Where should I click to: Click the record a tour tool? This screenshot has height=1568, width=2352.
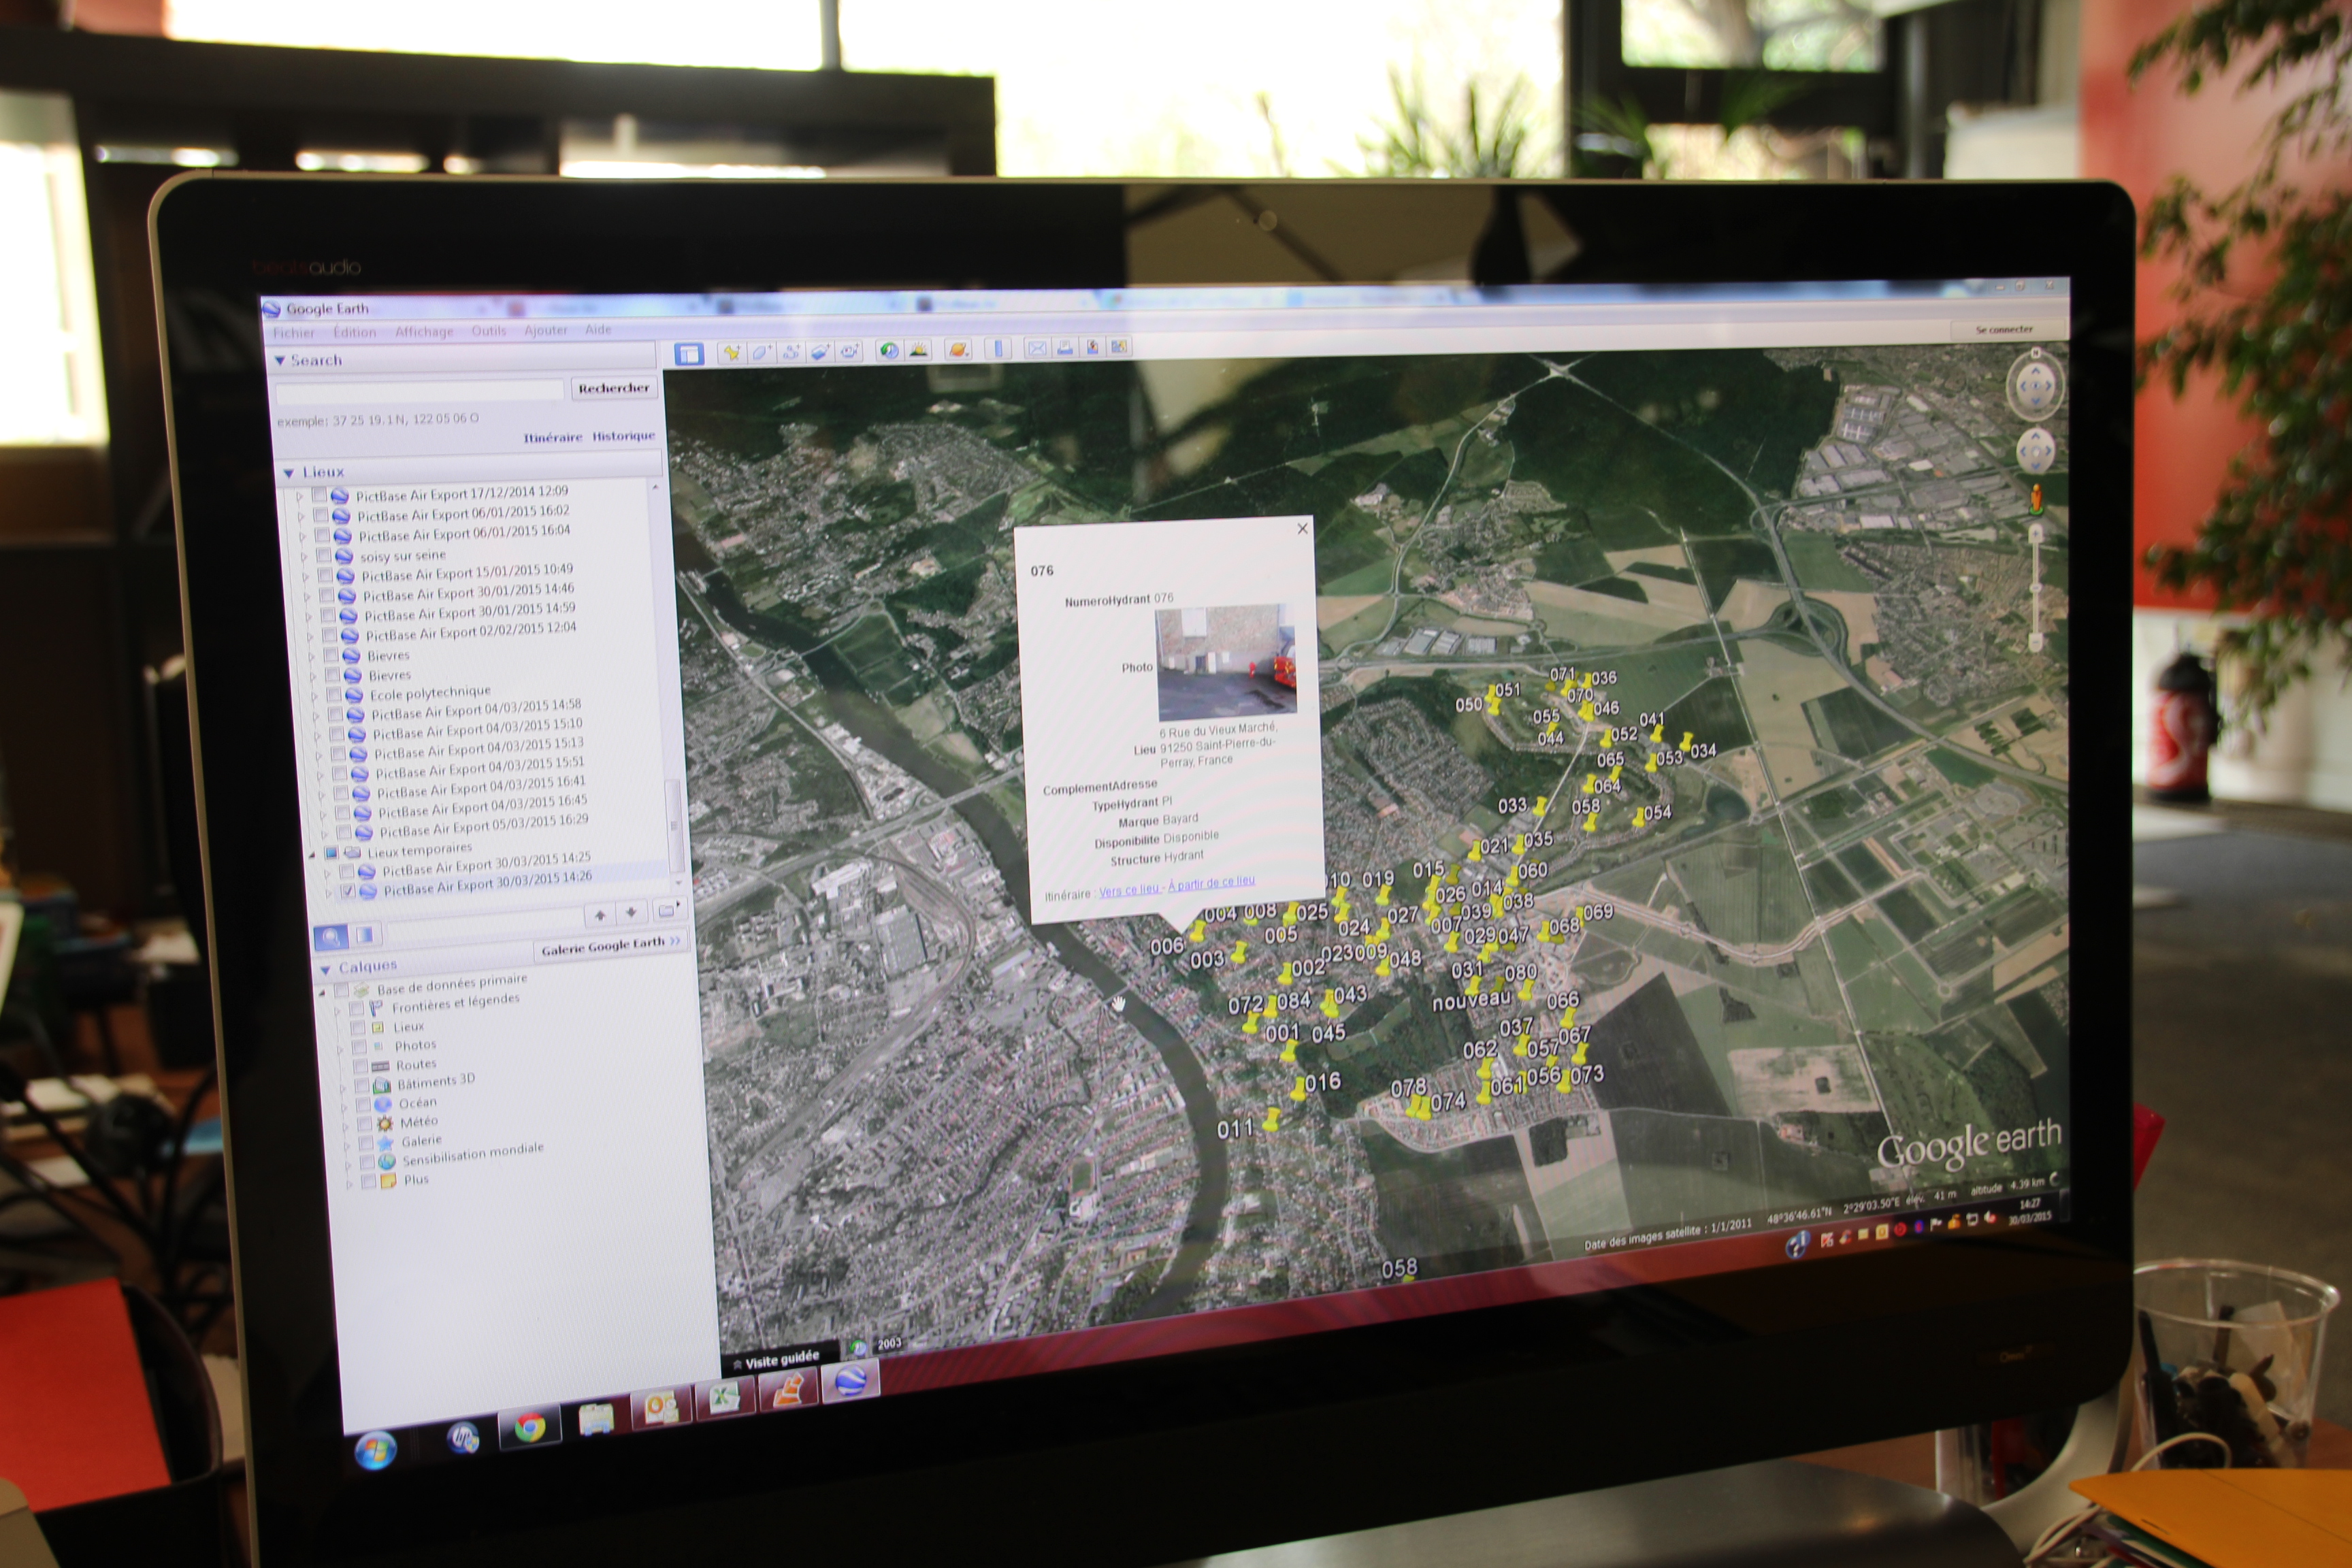point(850,351)
